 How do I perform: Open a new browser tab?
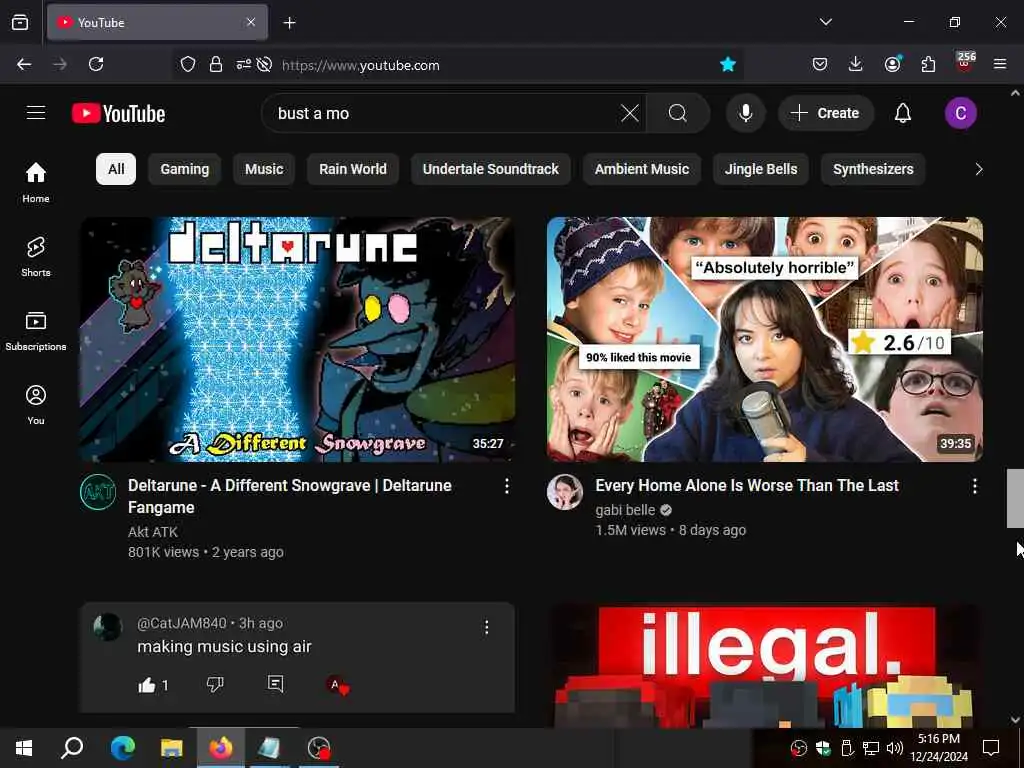pos(289,22)
